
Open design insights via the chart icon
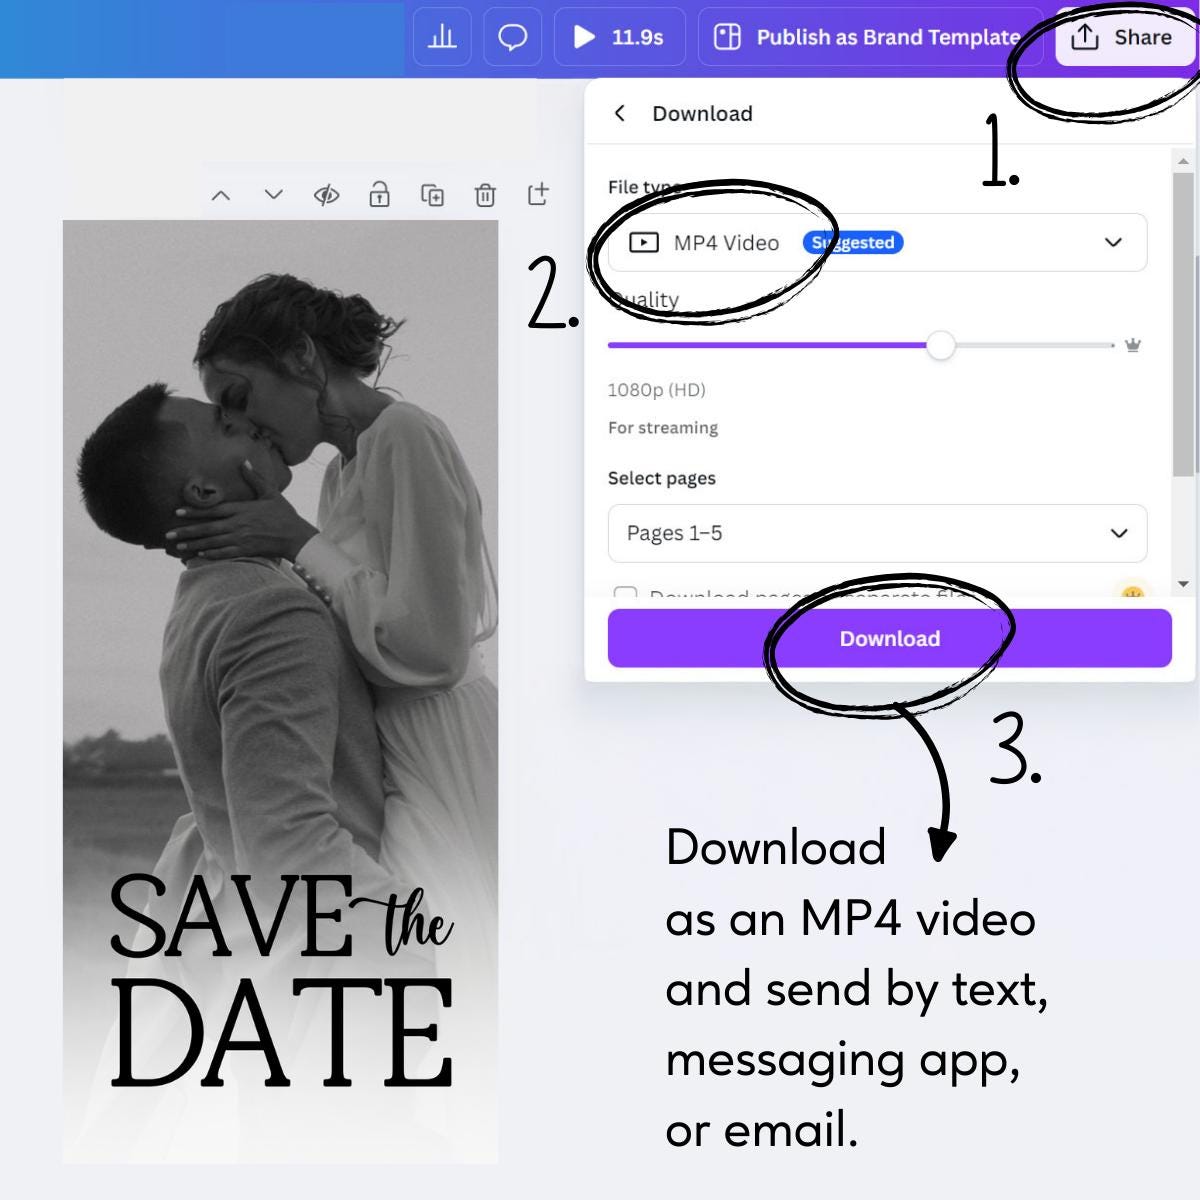click(442, 37)
